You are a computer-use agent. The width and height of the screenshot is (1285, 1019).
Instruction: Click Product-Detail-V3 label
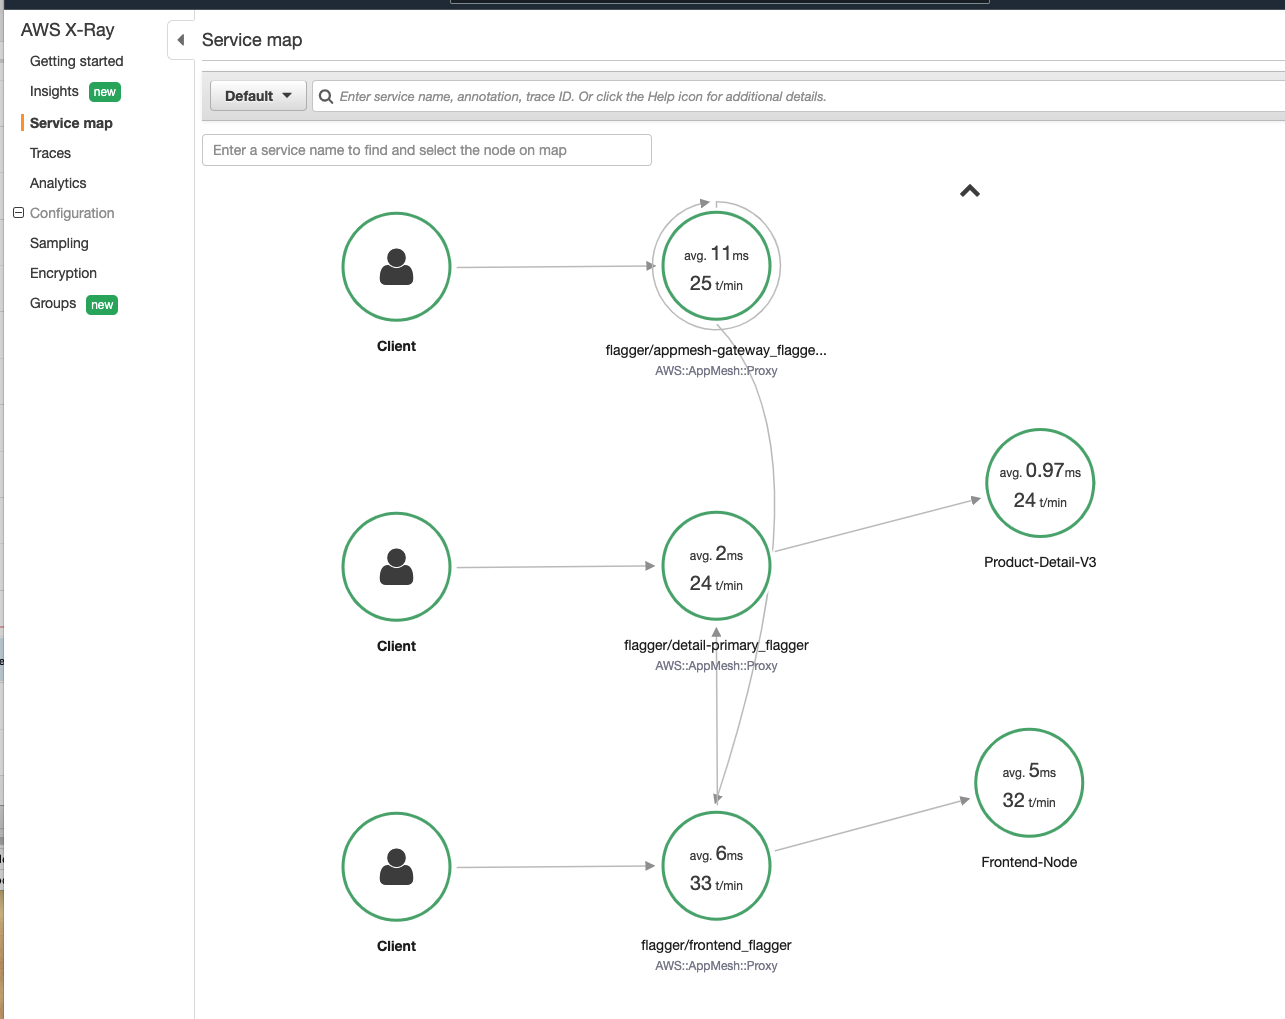pyautogui.click(x=1040, y=562)
